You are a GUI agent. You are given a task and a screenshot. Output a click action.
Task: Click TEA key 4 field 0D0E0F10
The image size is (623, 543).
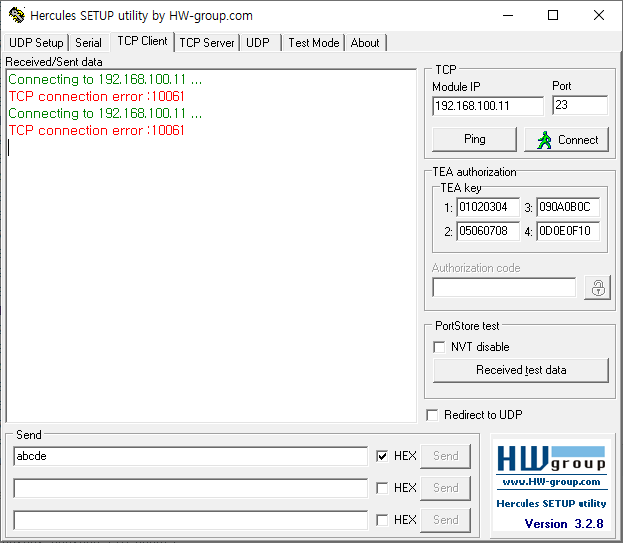pyautogui.click(x=568, y=231)
